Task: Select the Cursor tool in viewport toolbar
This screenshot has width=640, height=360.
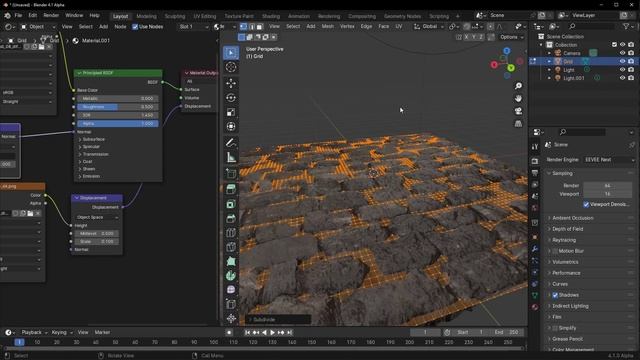Action: 231,67
